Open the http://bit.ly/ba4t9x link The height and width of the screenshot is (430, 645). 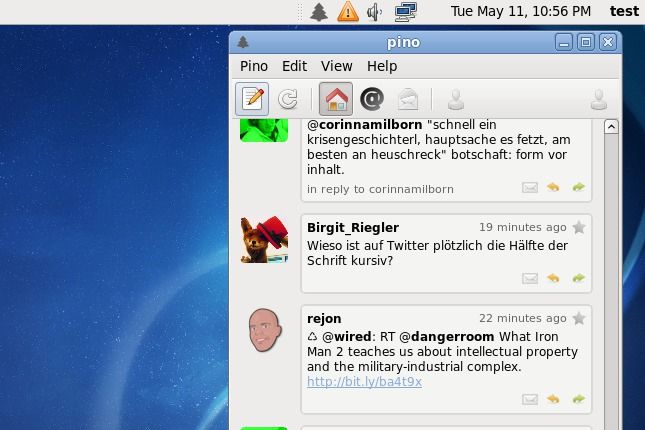pyautogui.click(x=364, y=382)
